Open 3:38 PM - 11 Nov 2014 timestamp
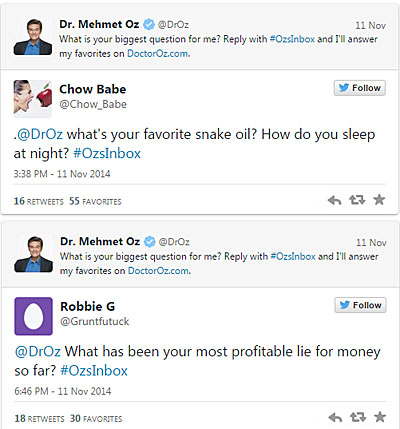The height and width of the screenshot is (429, 400). pyautogui.click(x=62, y=174)
